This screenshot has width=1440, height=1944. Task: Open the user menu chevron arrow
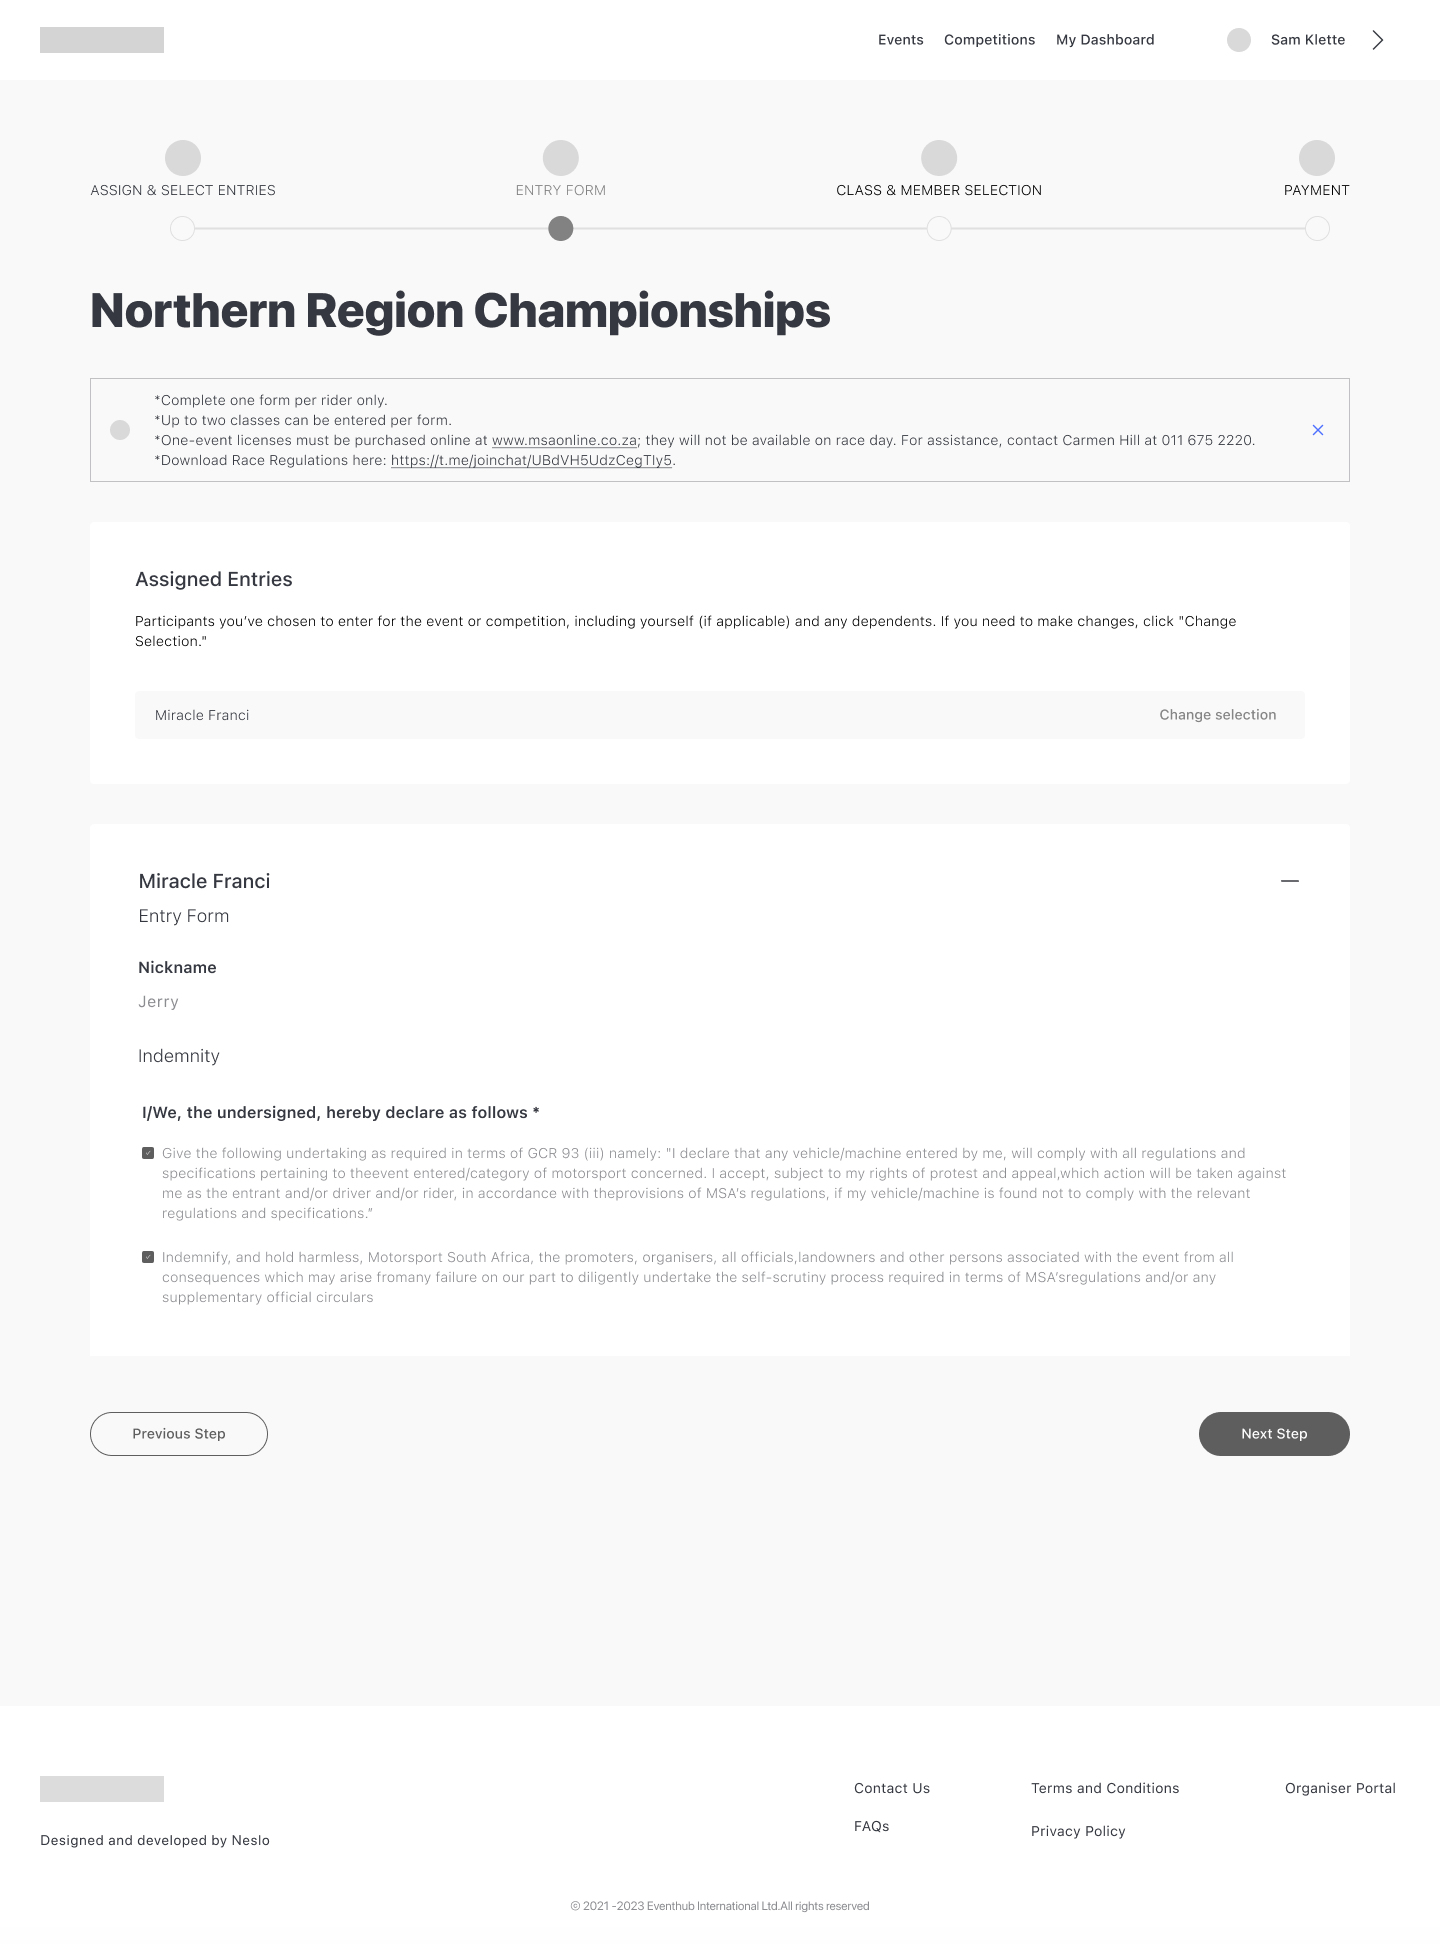pos(1377,40)
